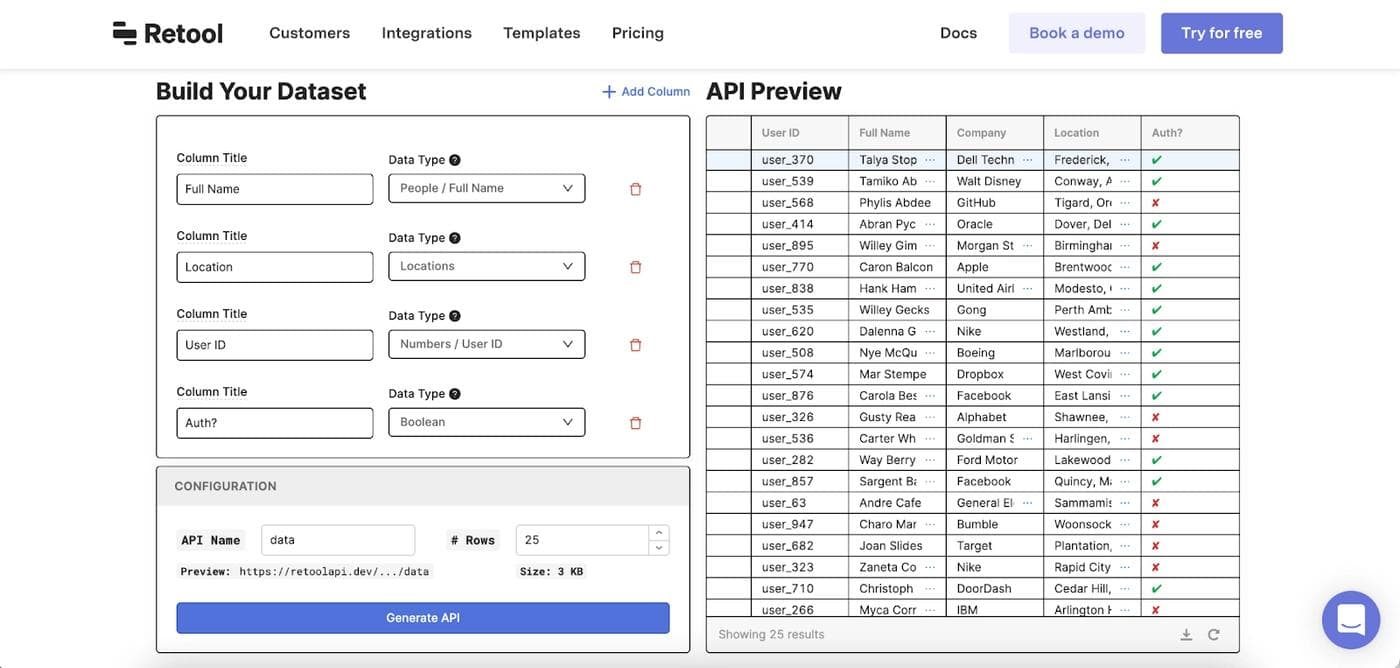
Task: Click the Retool logo
Action: (x=168, y=33)
